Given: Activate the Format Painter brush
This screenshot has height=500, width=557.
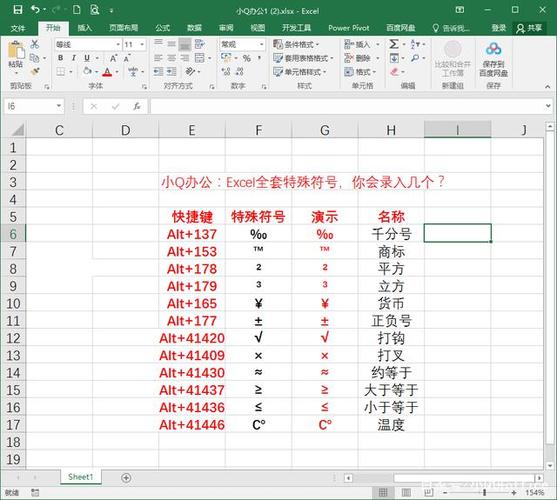Looking at the screenshot, I should tap(34, 72).
